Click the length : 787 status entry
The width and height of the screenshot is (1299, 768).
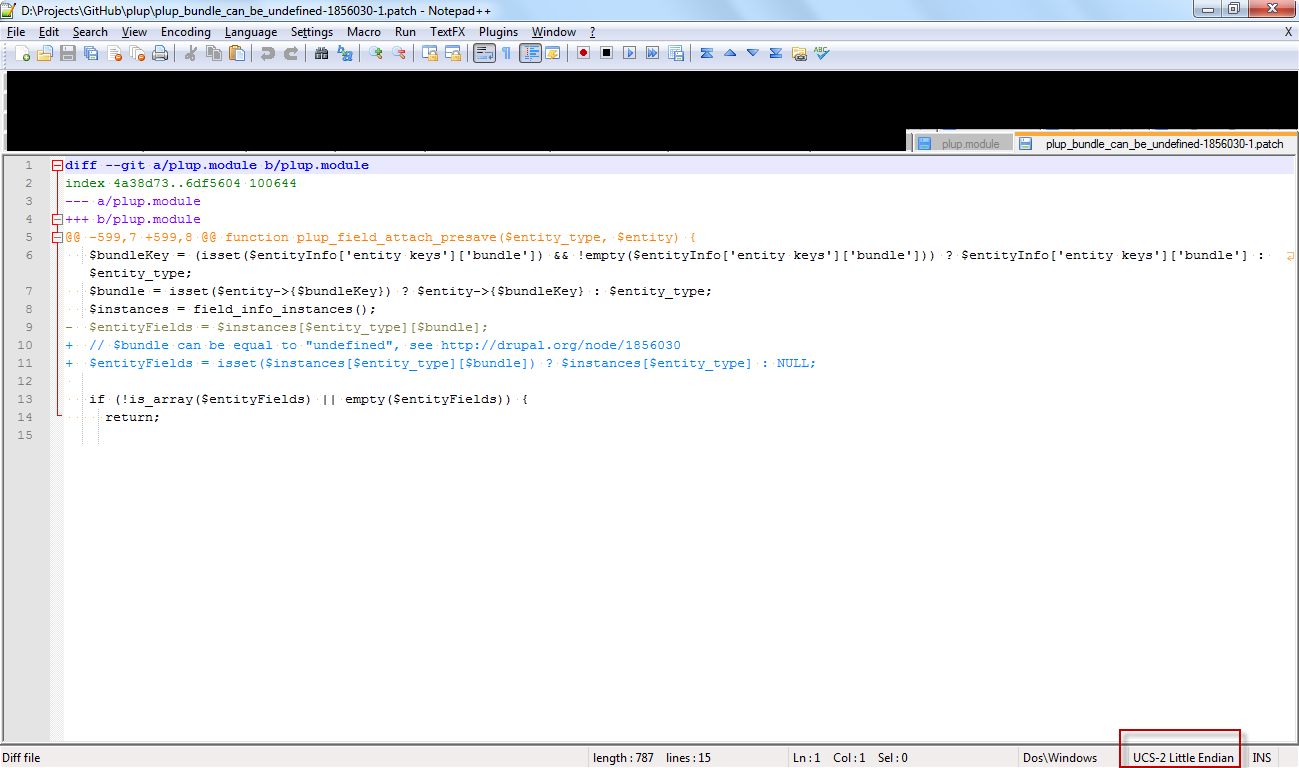tap(623, 758)
